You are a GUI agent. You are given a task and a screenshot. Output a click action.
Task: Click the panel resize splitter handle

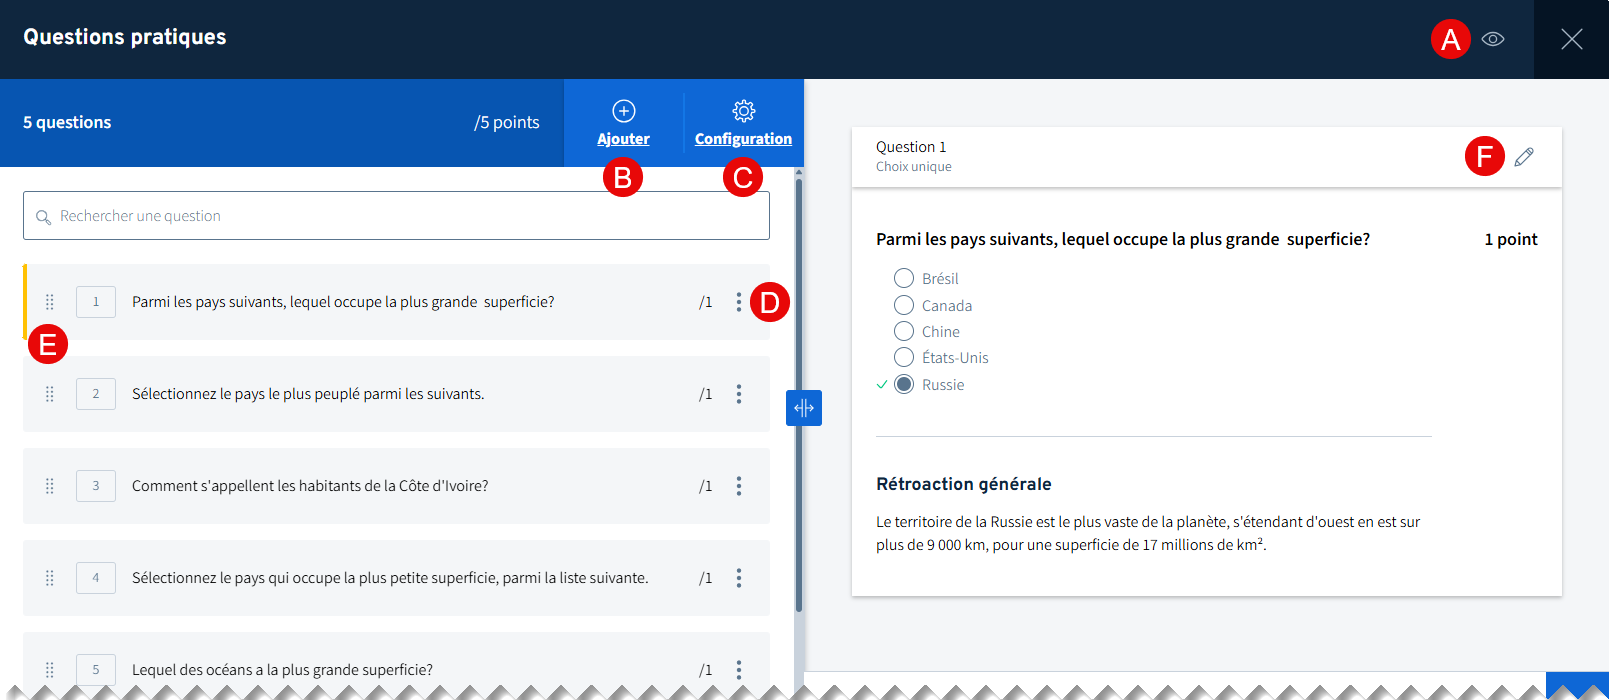tap(804, 408)
